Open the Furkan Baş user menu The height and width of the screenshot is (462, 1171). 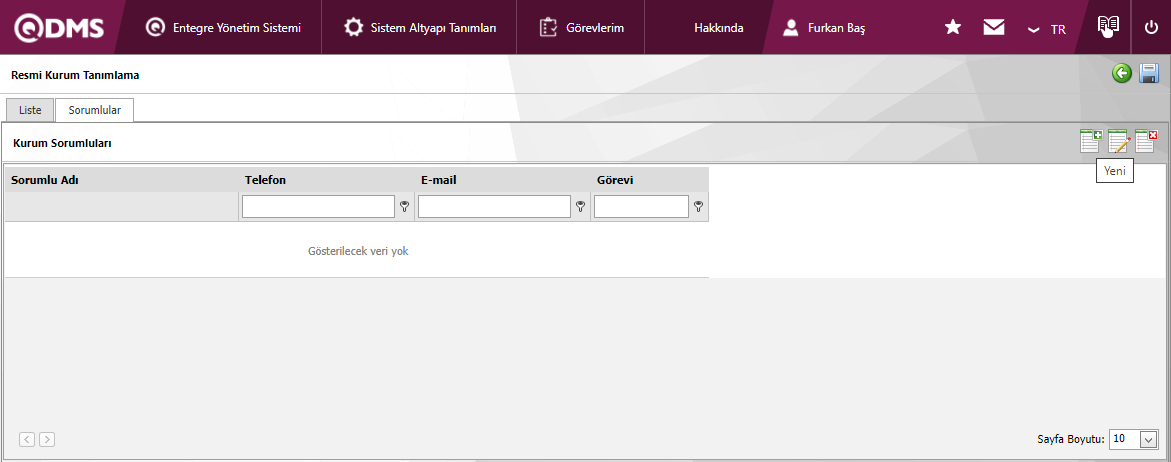pos(824,28)
